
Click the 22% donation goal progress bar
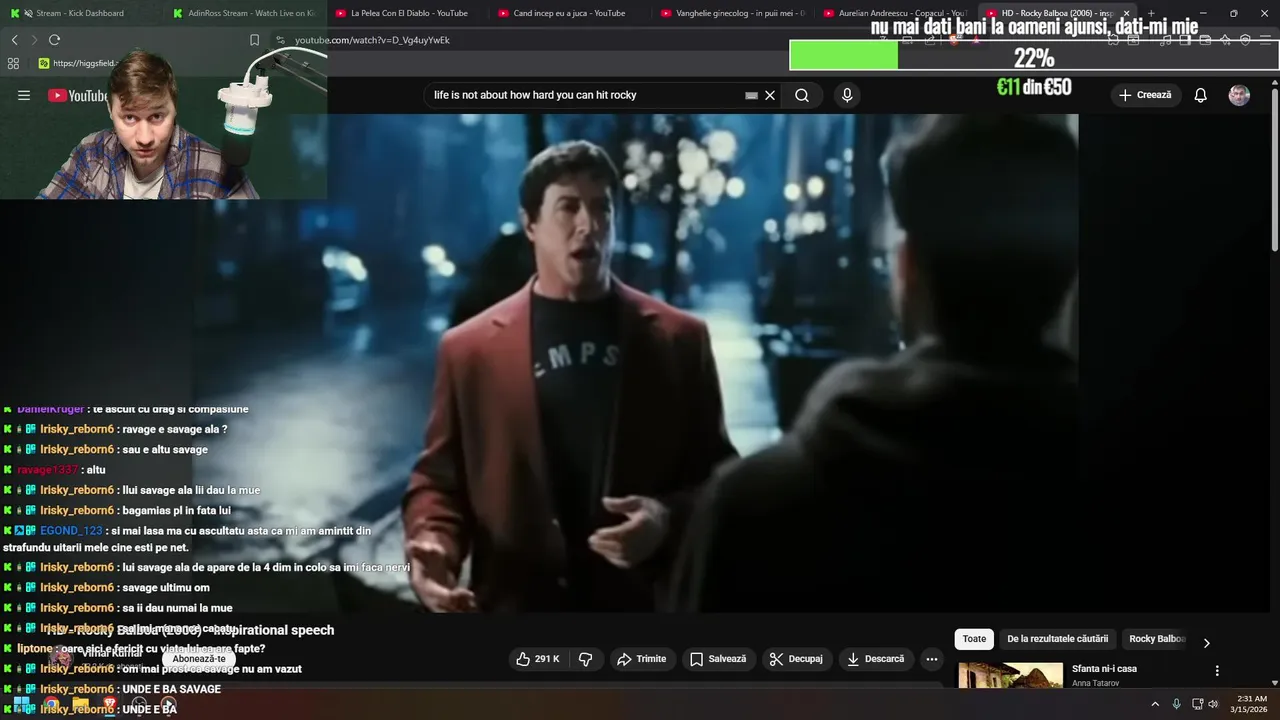(1034, 55)
